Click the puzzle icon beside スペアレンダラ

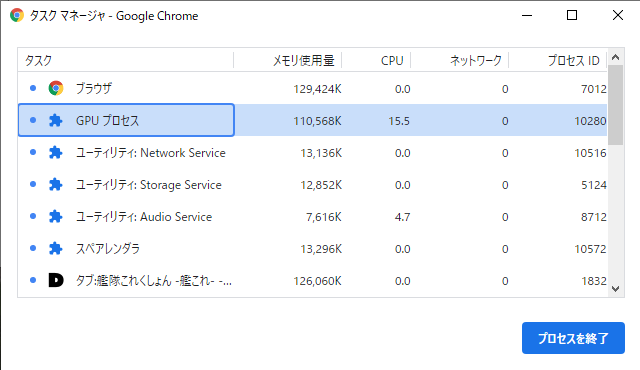(x=56, y=248)
